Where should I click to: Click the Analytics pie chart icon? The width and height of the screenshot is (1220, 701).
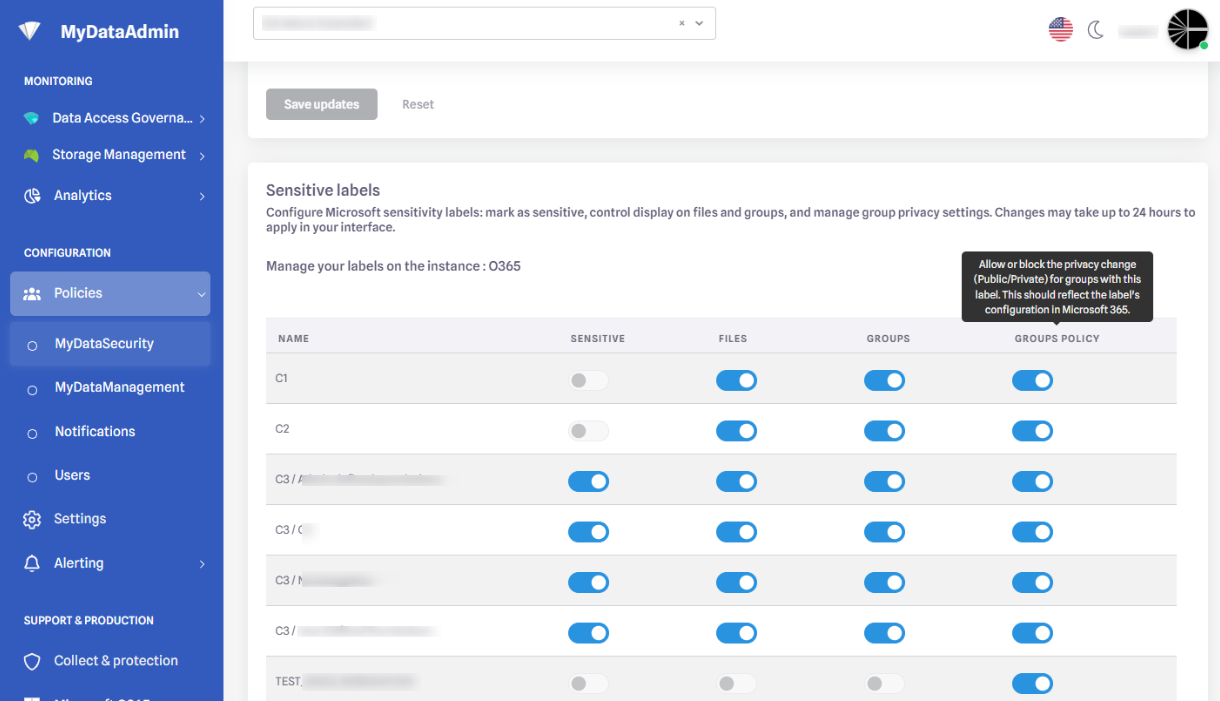point(32,196)
